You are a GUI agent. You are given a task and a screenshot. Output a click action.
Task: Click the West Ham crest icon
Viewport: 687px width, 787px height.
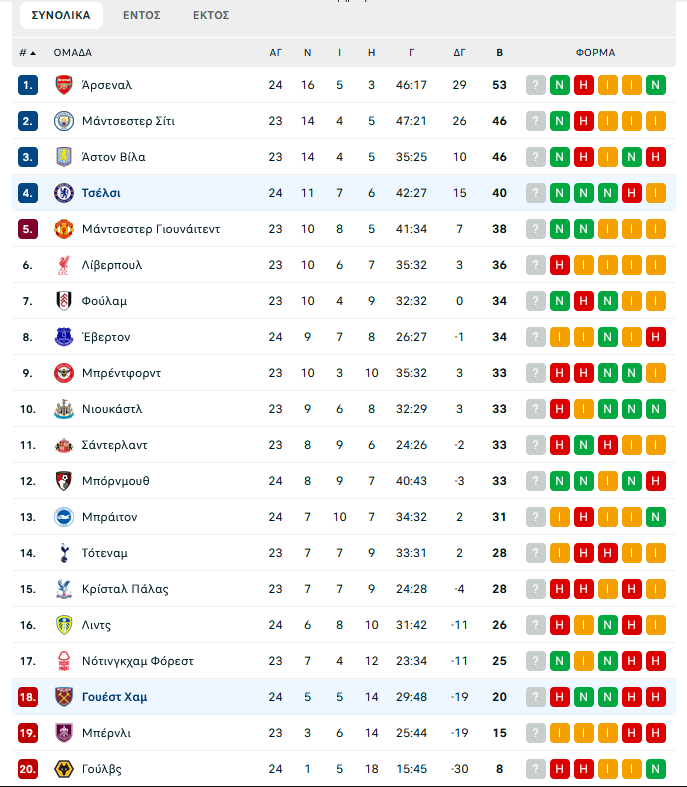point(64,697)
